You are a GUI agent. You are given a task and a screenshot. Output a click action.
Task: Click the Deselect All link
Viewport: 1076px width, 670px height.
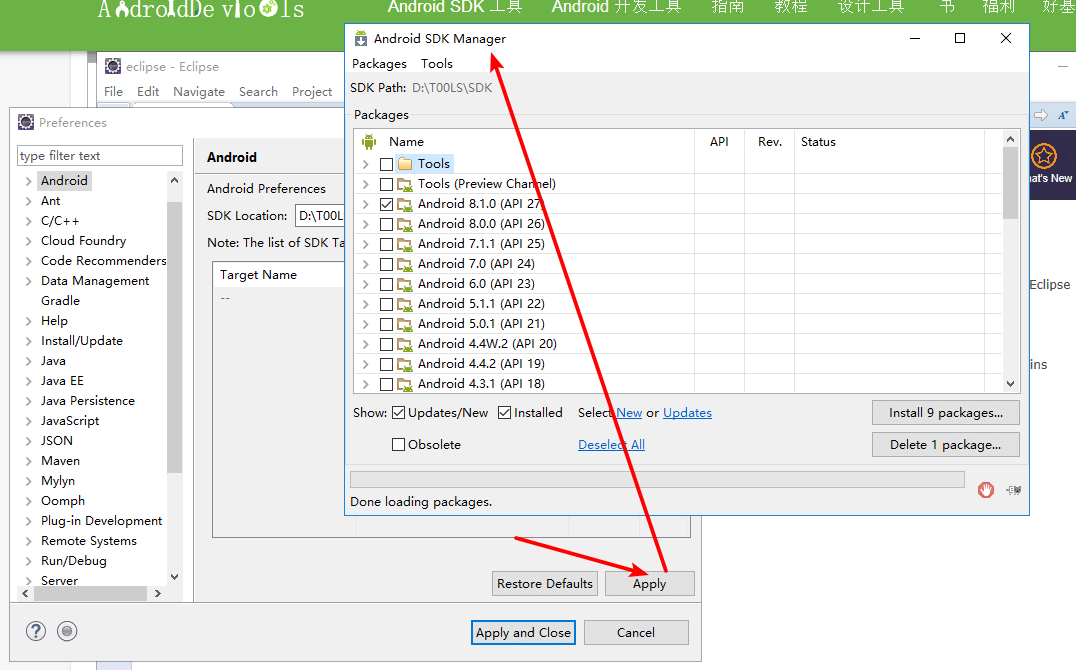coord(611,445)
